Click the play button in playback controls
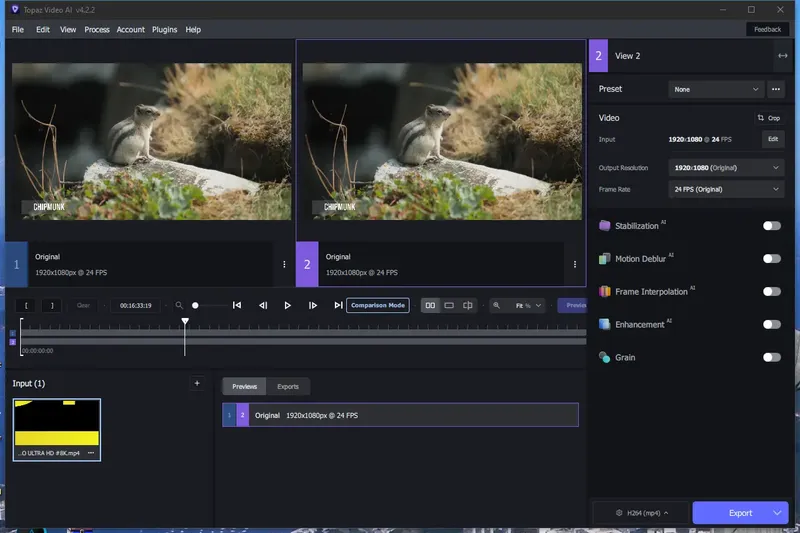This screenshot has height=533, width=800. (x=288, y=305)
